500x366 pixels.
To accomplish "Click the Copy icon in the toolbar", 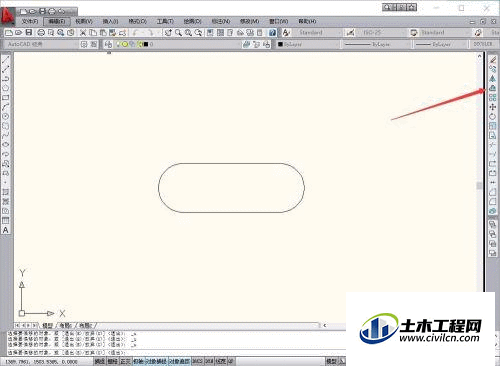I will coord(93,33).
